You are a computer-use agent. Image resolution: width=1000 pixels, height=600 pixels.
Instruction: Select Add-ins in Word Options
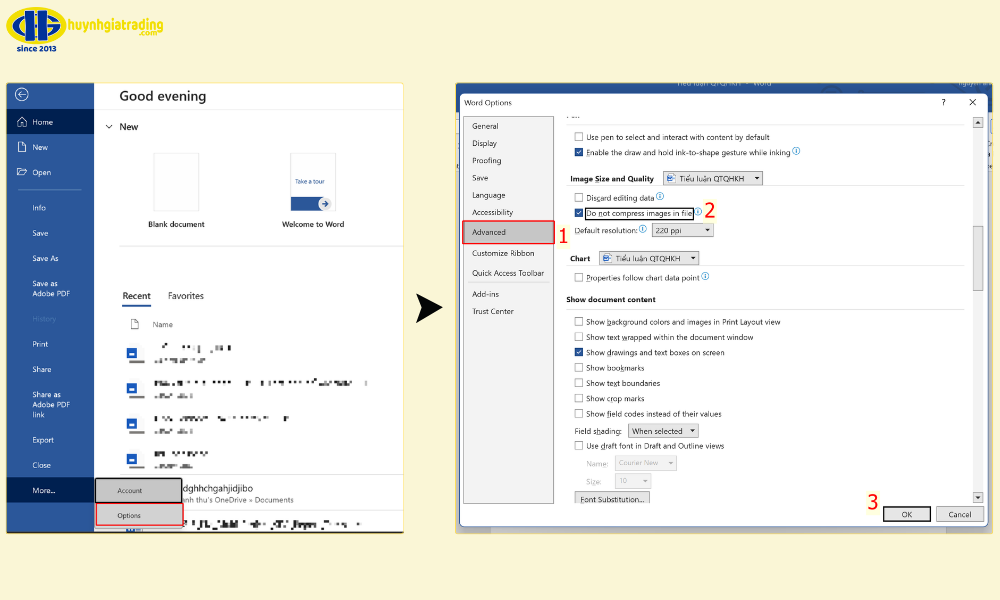pyautogui.click(x=485, y=294)
